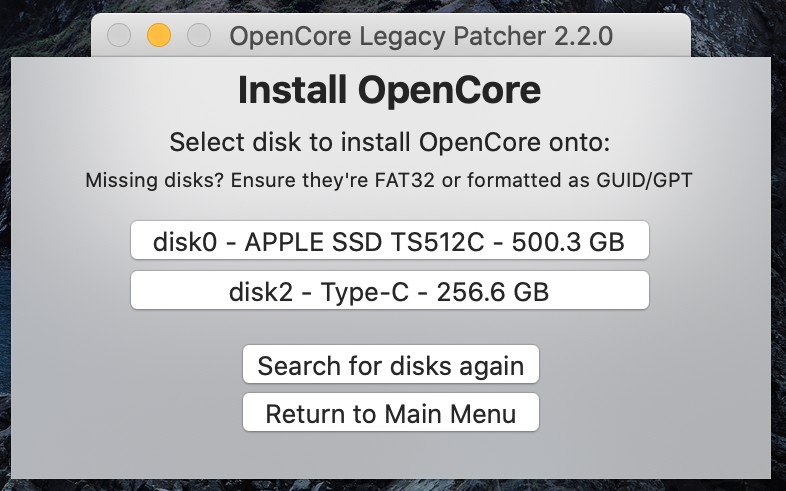Select disk0 APPLE SSD TS512C
Screen dimensions: 786x491
[x=389, y=240]
